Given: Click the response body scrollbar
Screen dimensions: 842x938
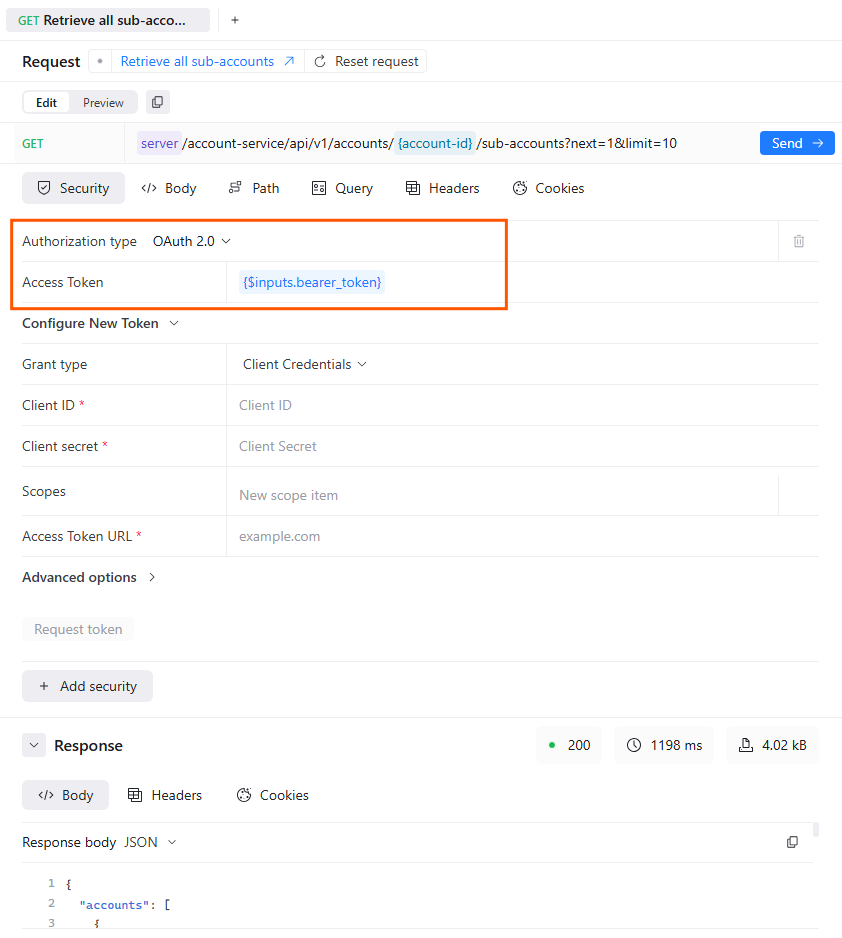Looking at the screenshot, I should (816, 829).
